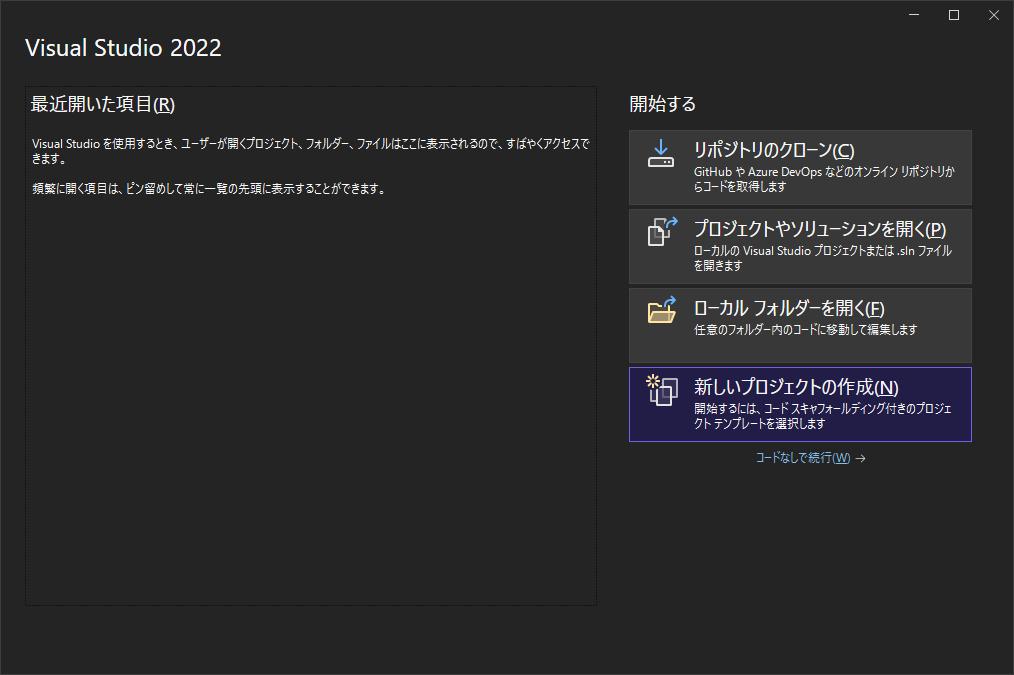Click the 最近開いた項目(R) heading

point(103,104)
